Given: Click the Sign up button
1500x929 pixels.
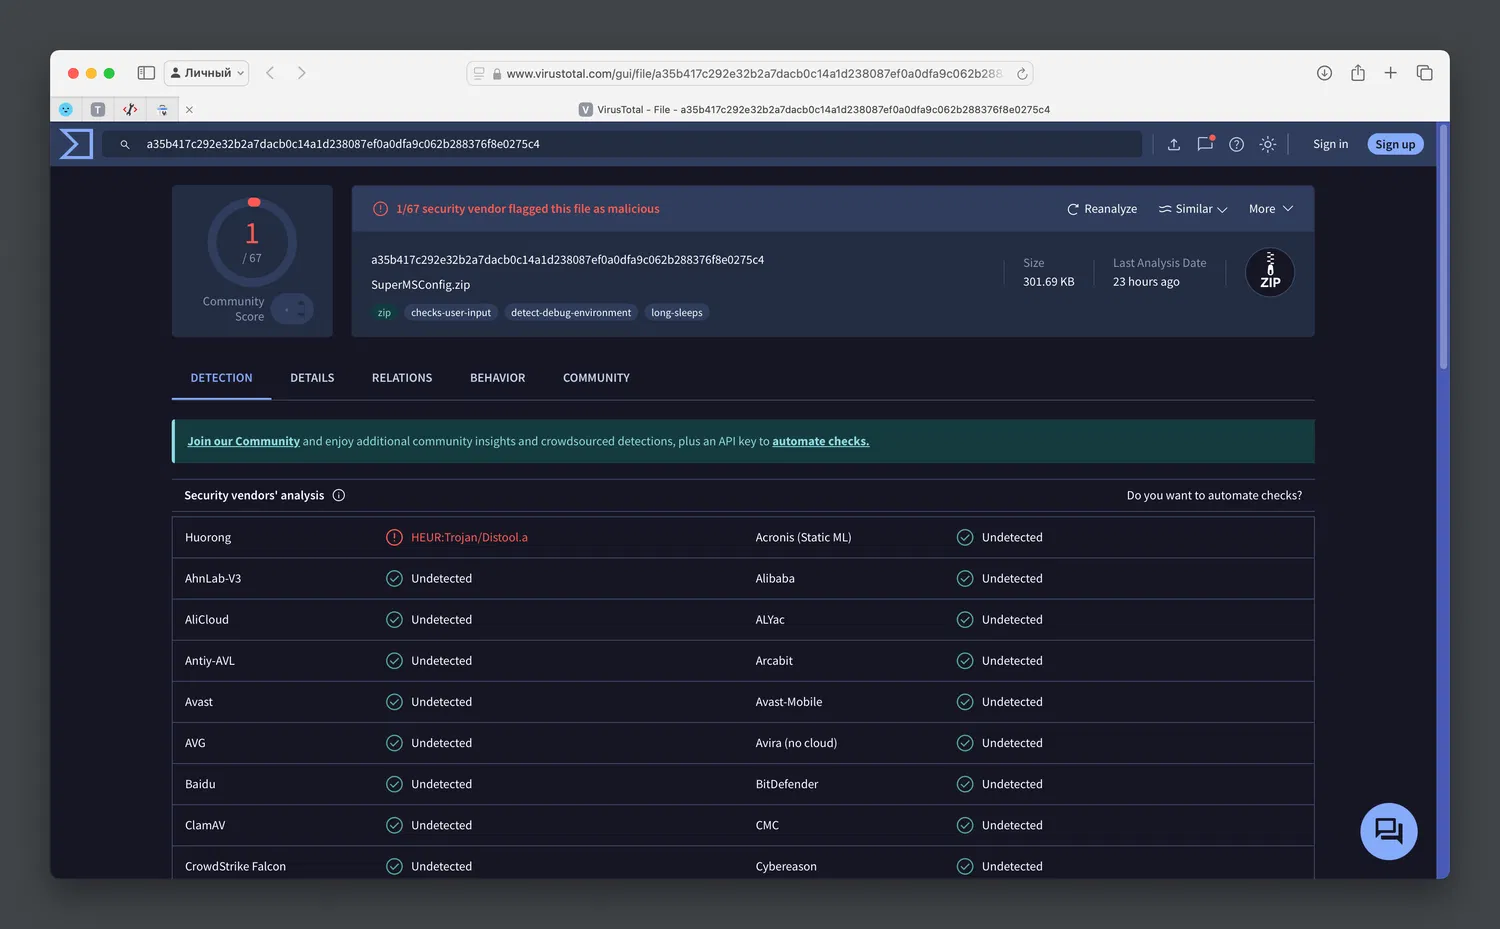Looking at the screenshot, I should [1394, 144].
